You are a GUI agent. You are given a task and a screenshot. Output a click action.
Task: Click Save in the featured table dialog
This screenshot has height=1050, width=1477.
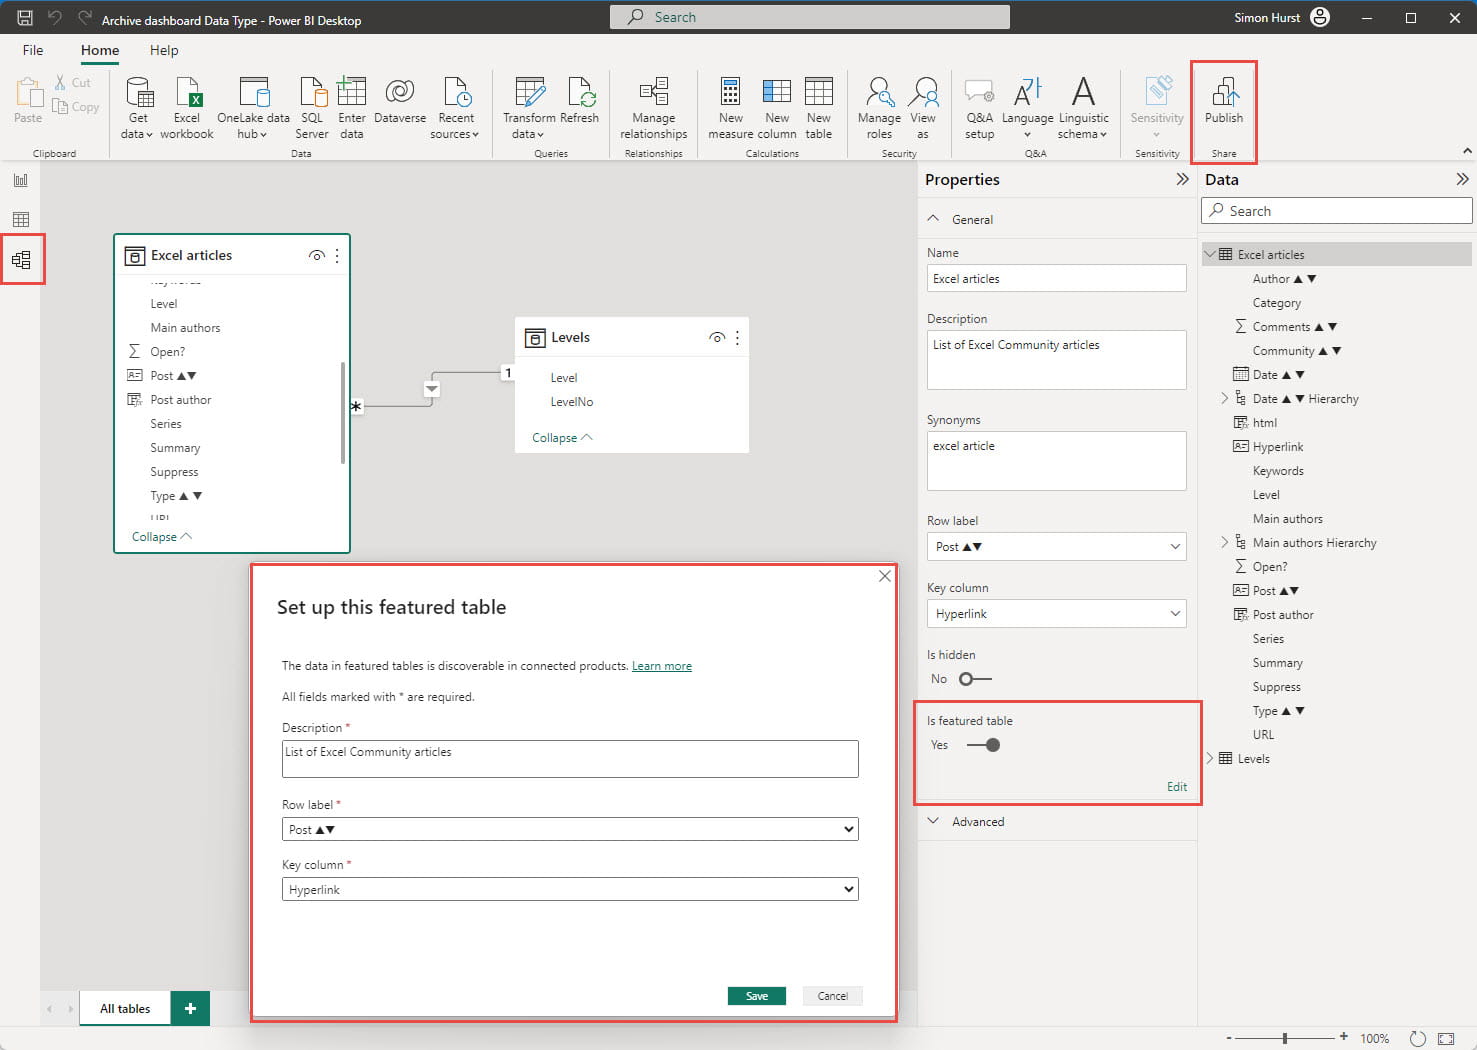756,996
